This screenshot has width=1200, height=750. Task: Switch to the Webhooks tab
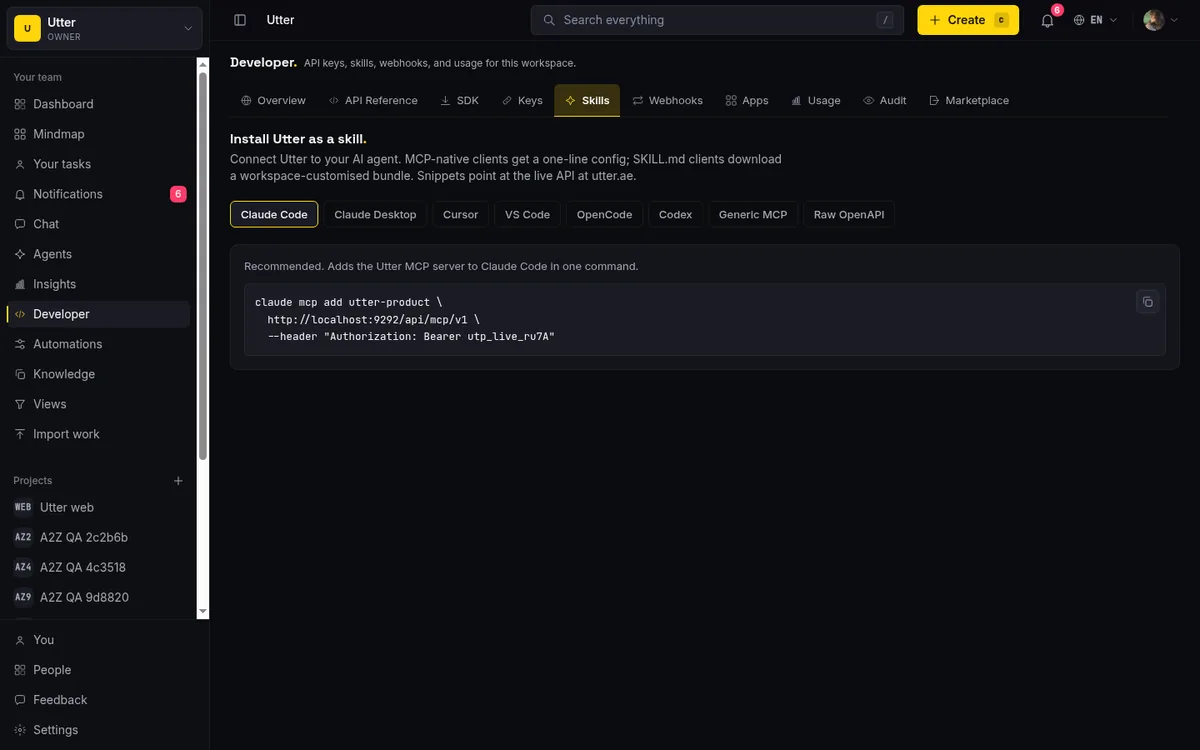point(667,100)
